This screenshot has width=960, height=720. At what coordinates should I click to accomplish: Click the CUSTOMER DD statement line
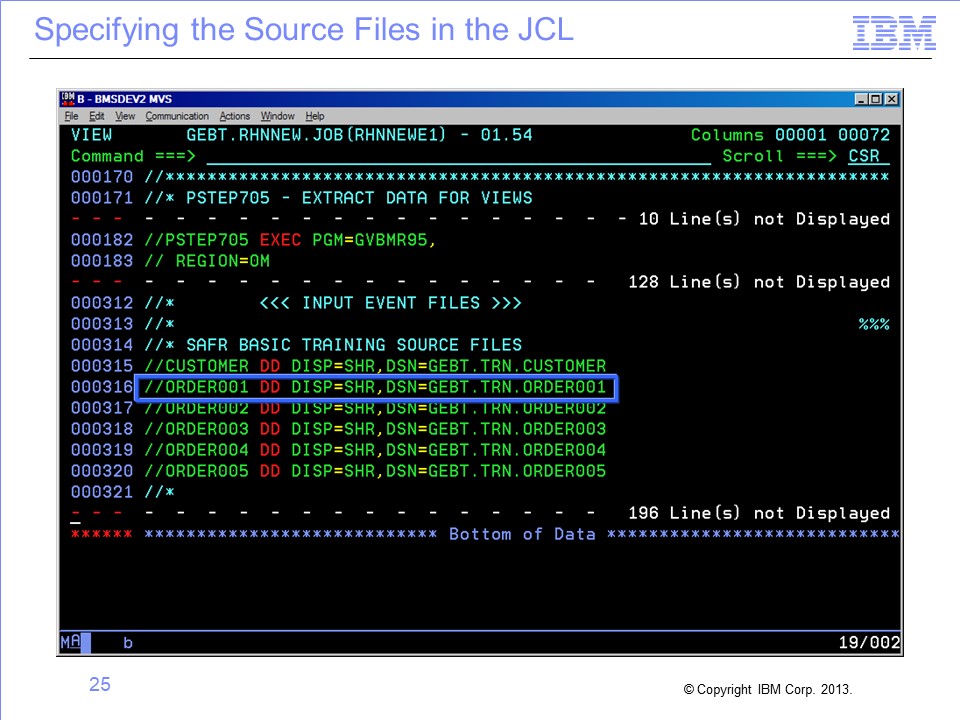338,366
